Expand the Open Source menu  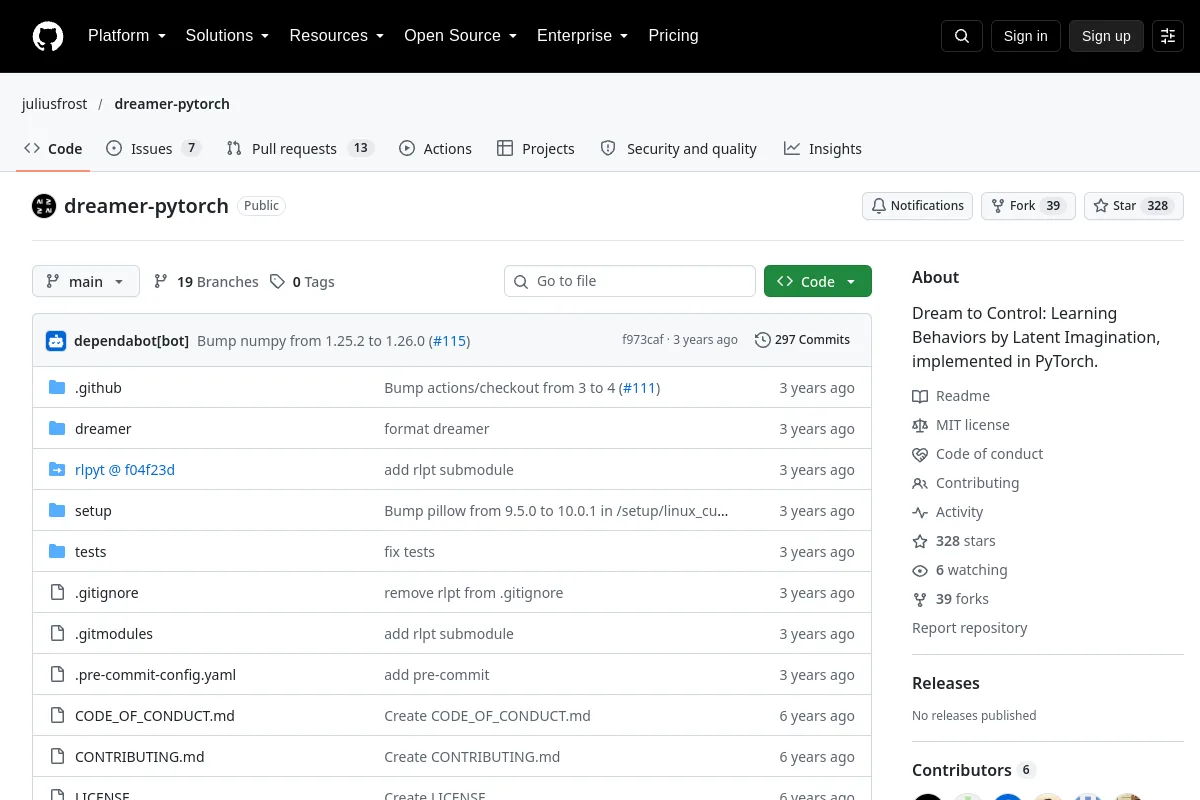tap(460, 36)
